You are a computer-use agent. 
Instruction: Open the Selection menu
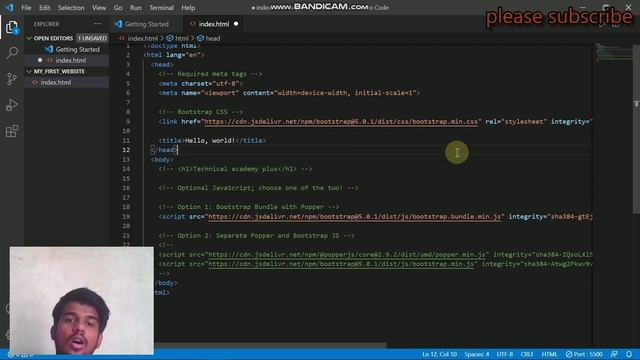[71, 8]
